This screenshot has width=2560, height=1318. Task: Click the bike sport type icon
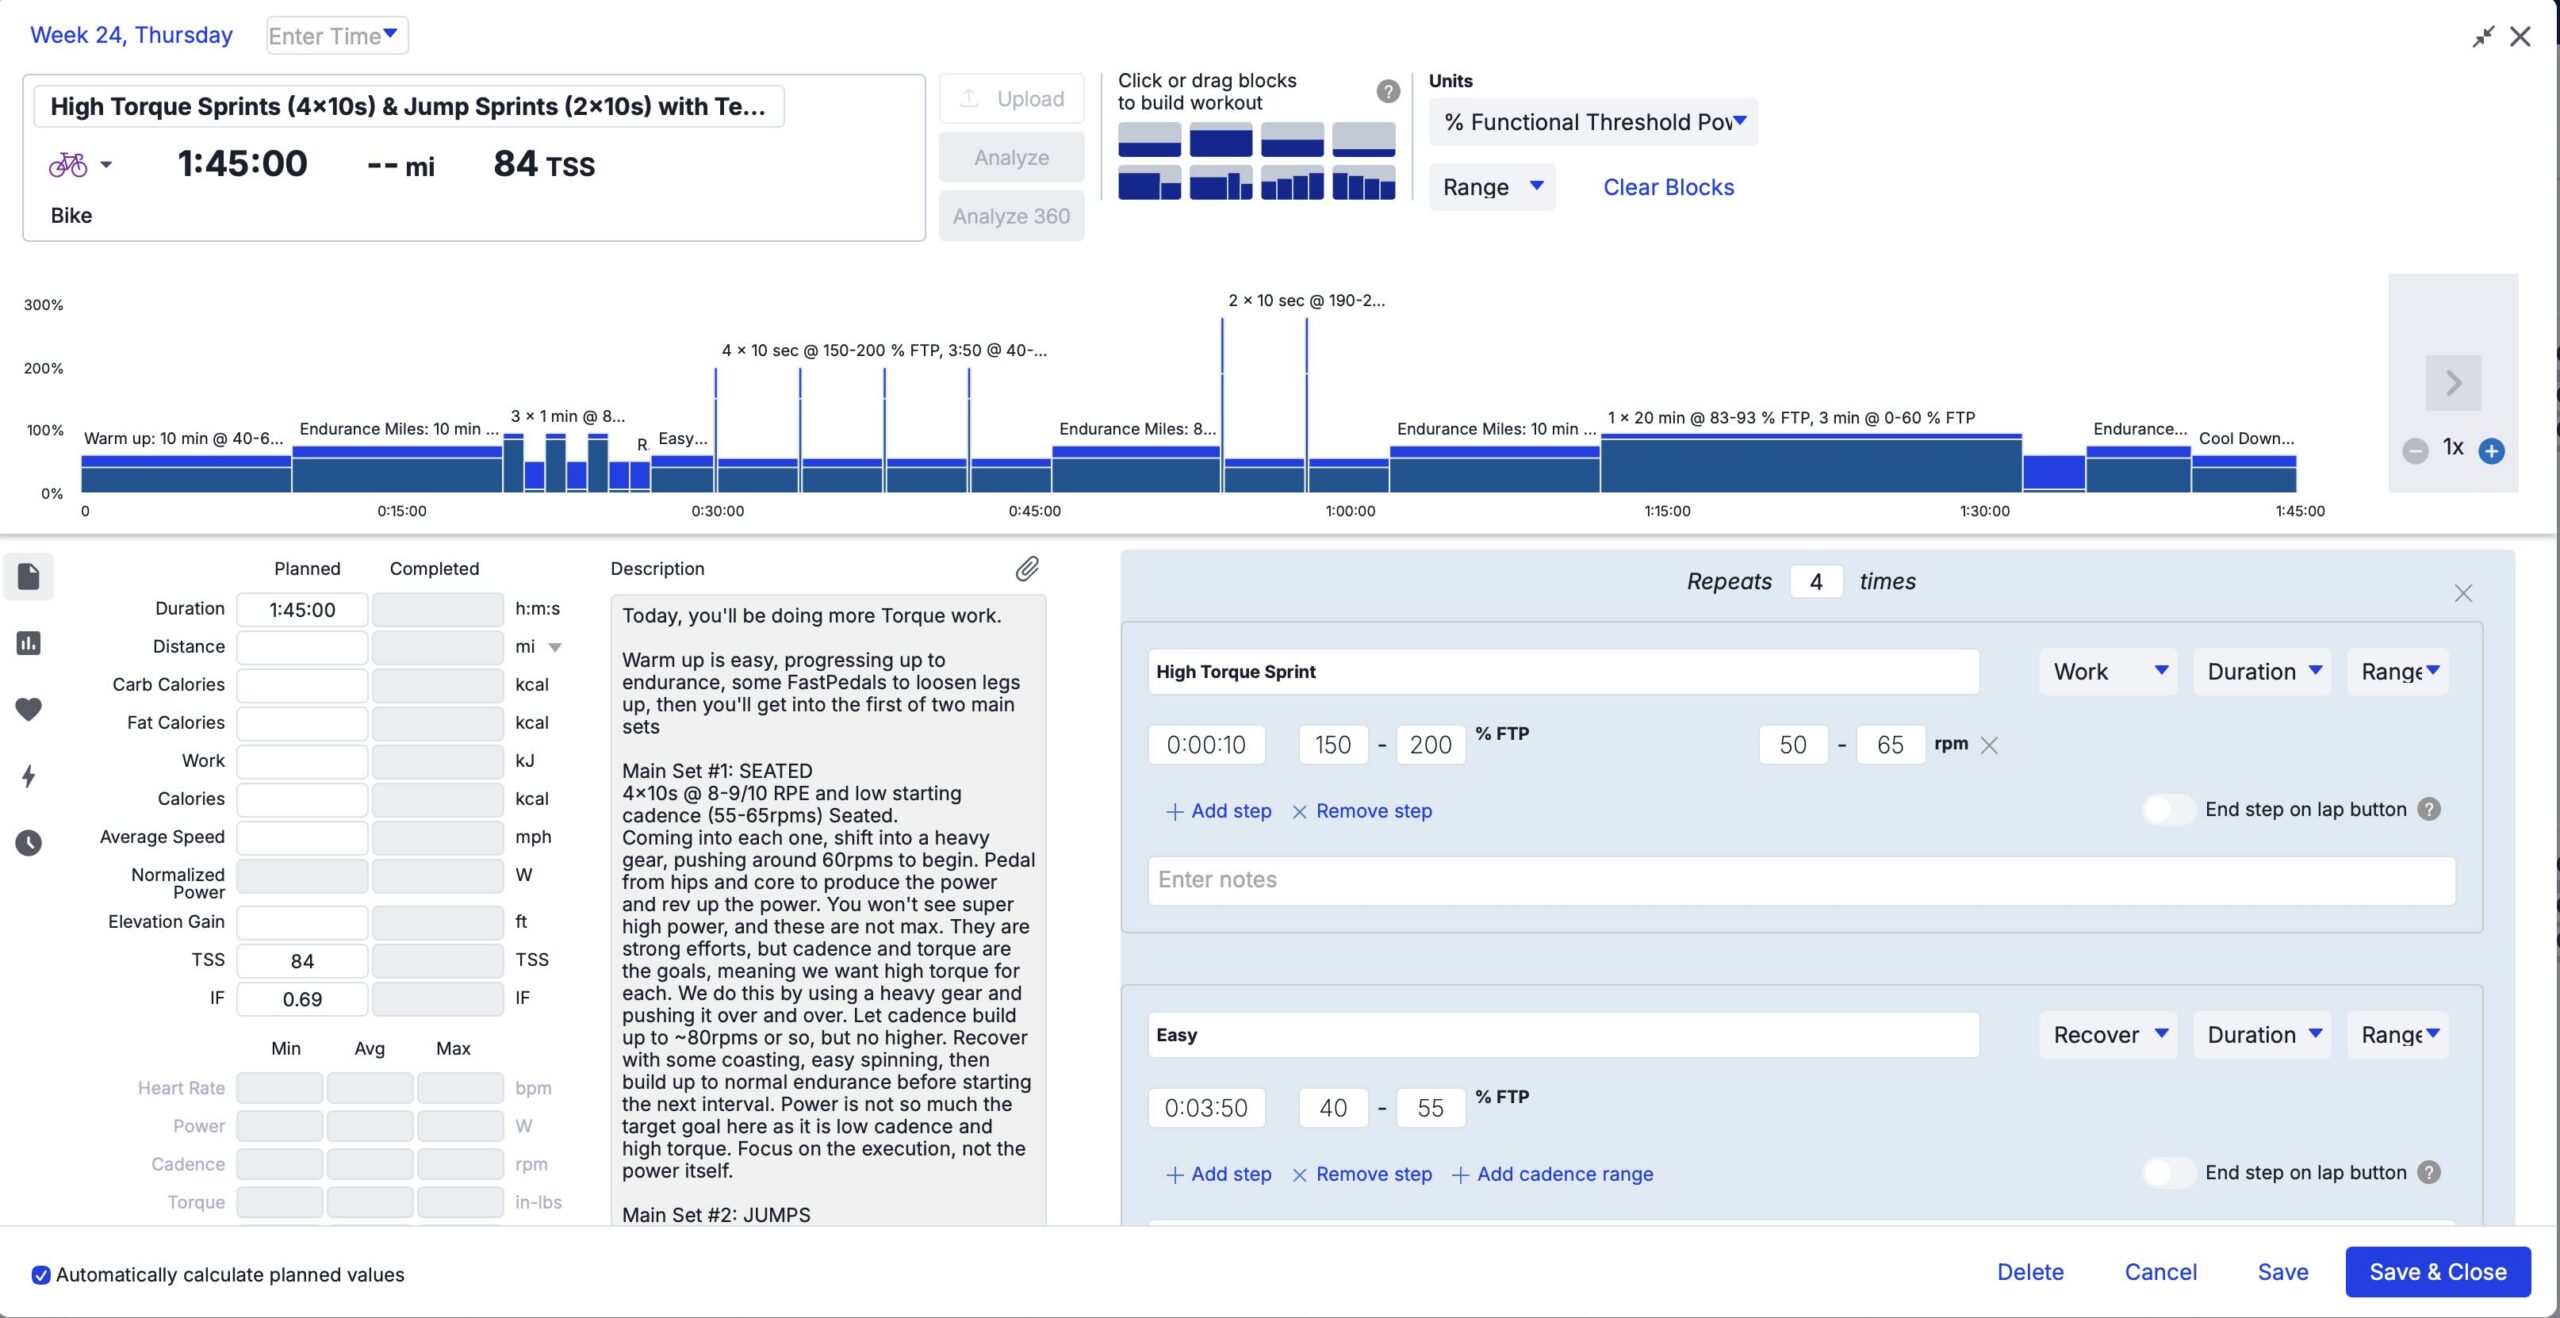pos(68,164)
